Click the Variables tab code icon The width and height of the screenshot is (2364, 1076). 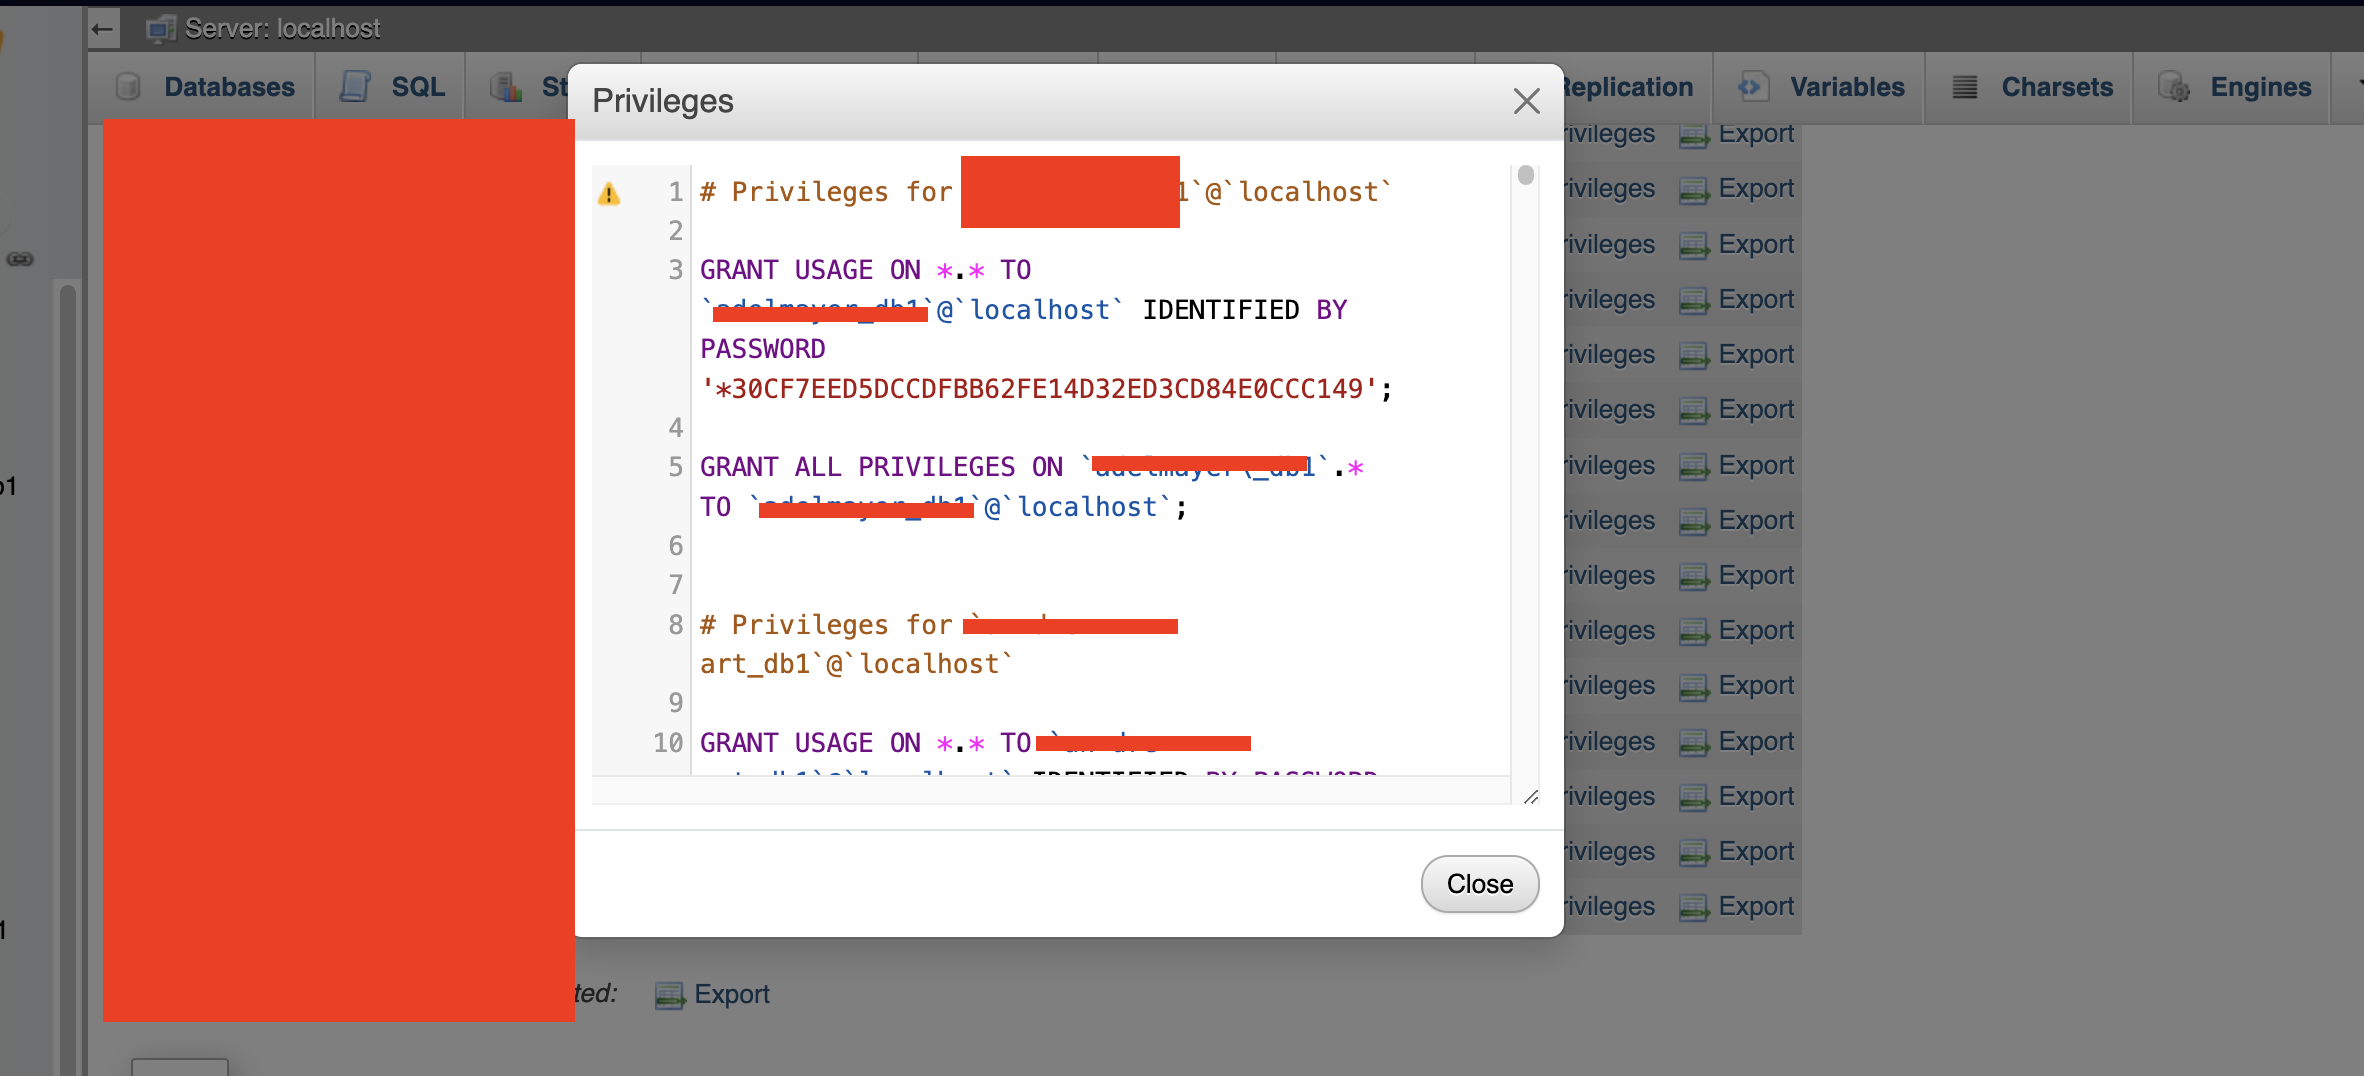(1751, 87)
